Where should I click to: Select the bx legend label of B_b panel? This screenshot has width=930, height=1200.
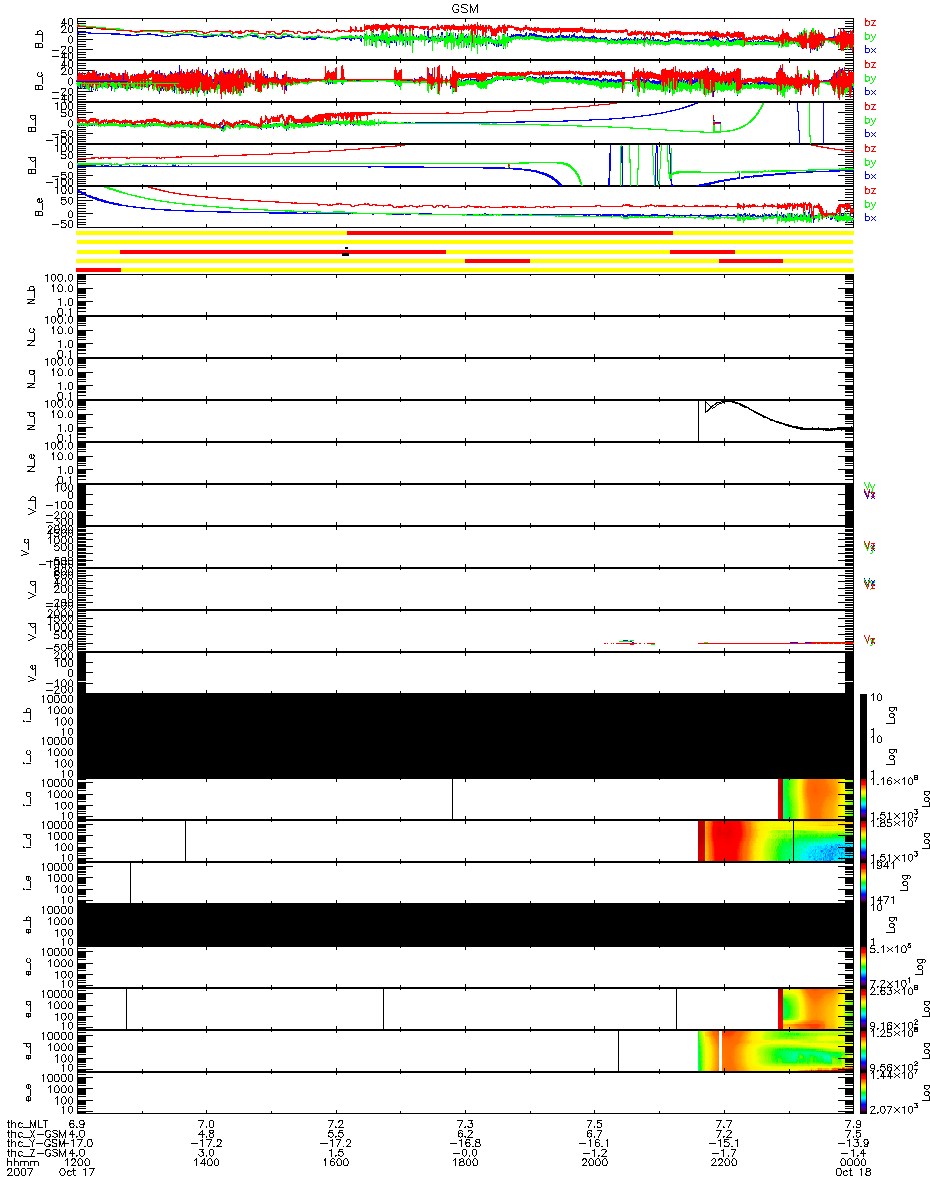(869, 49)
